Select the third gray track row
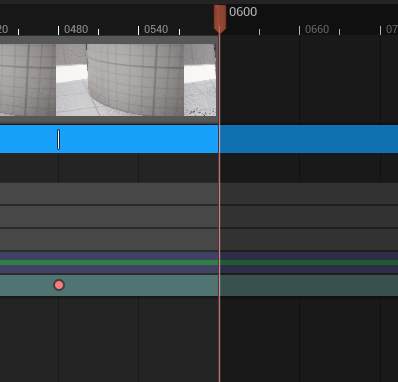This screenshot has height=382, width=398. click(199, 239)
